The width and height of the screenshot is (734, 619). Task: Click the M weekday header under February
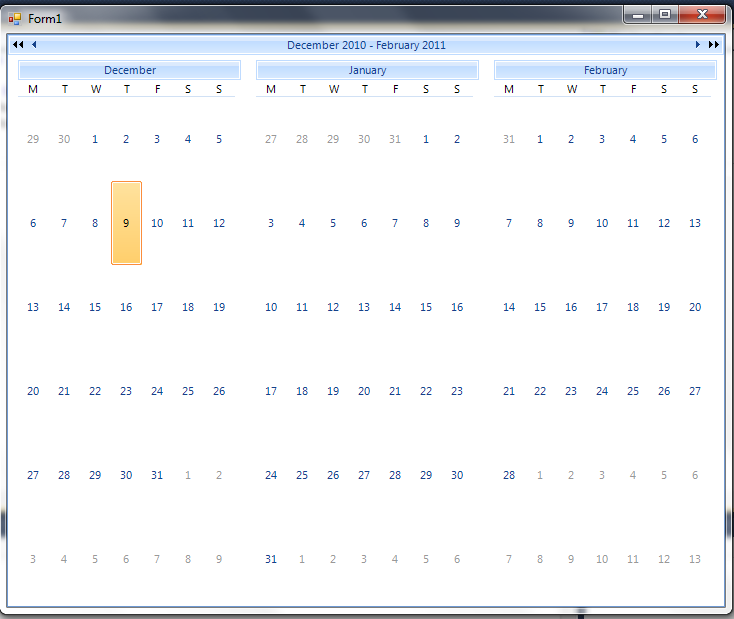(x=509, y=89)
